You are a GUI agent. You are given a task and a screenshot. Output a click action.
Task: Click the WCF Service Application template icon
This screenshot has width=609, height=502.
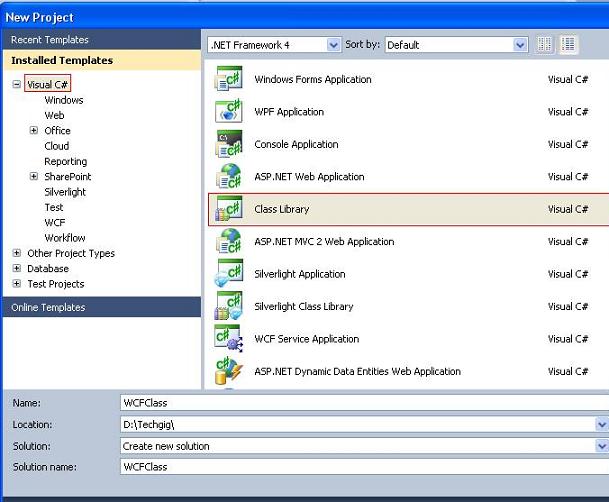tap(229, 338)
